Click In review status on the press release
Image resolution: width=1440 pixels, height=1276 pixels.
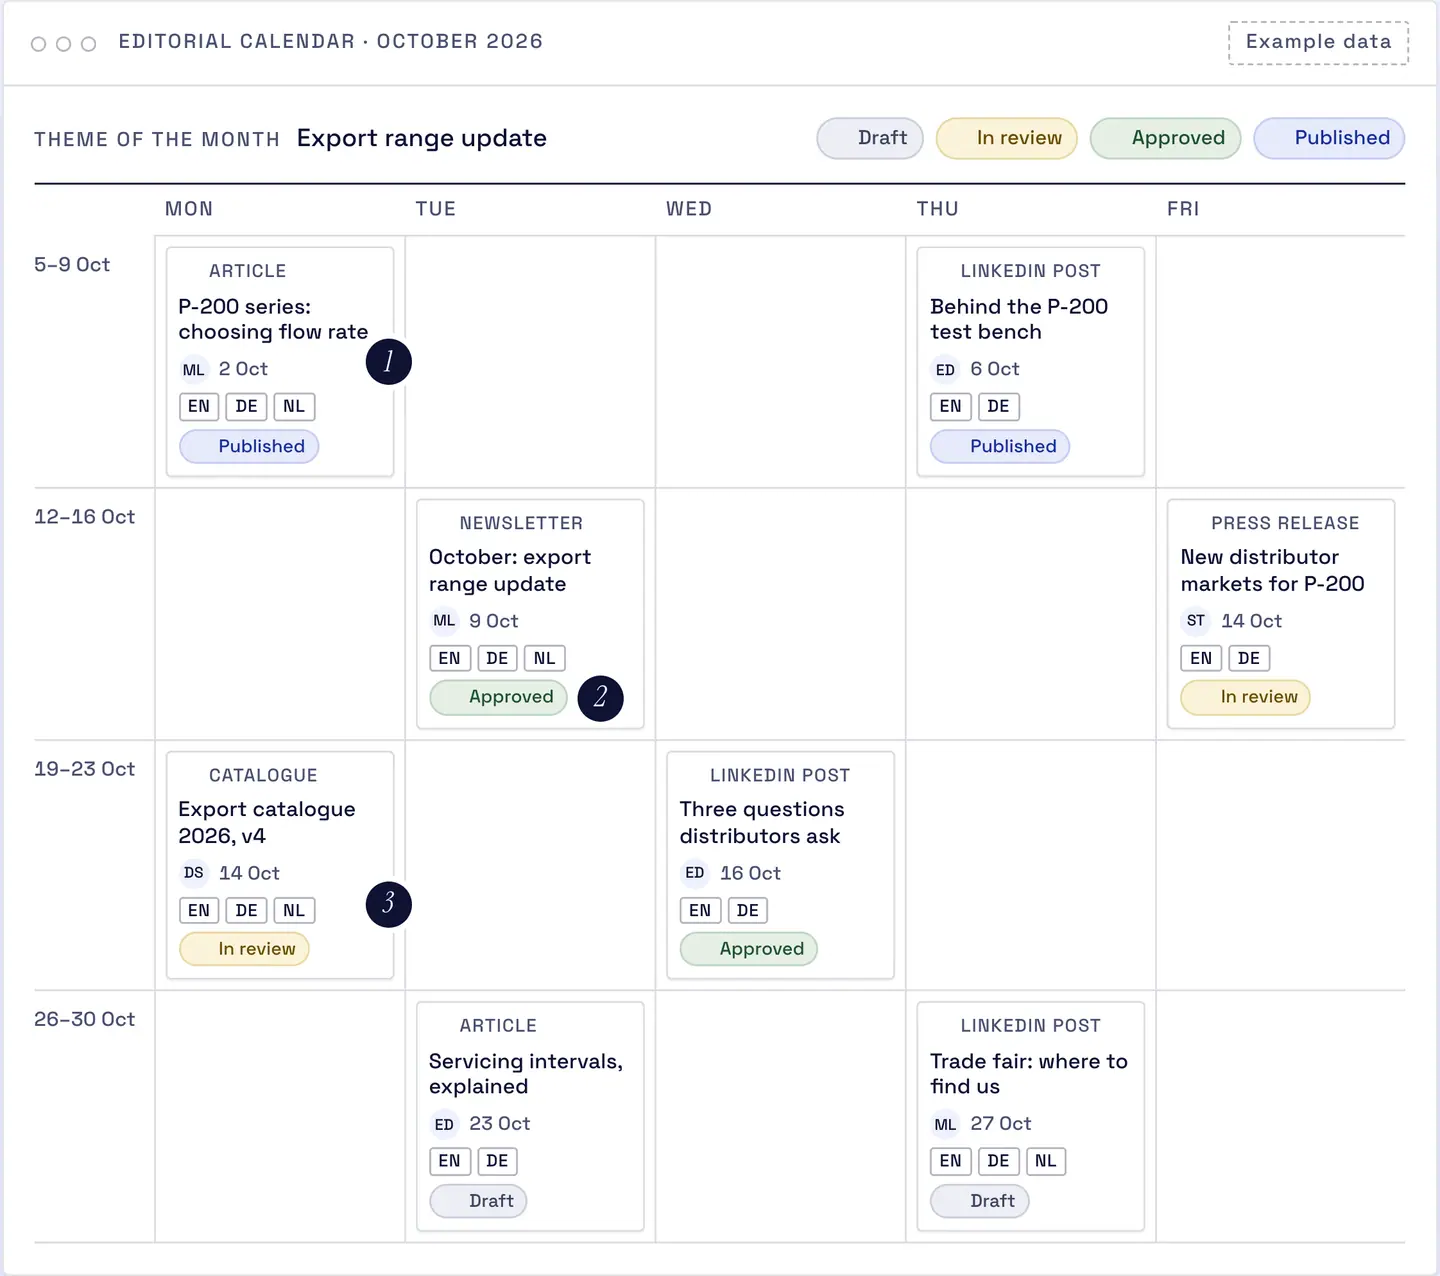[1245, 697]
